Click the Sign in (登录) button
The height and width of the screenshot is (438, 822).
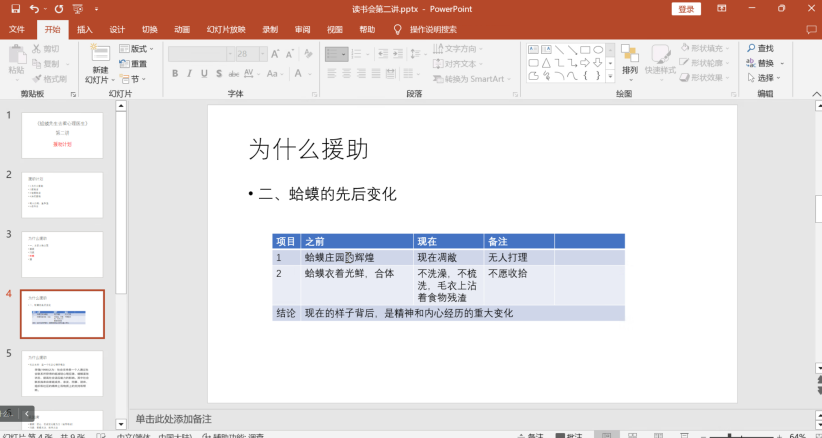[686, 8]
